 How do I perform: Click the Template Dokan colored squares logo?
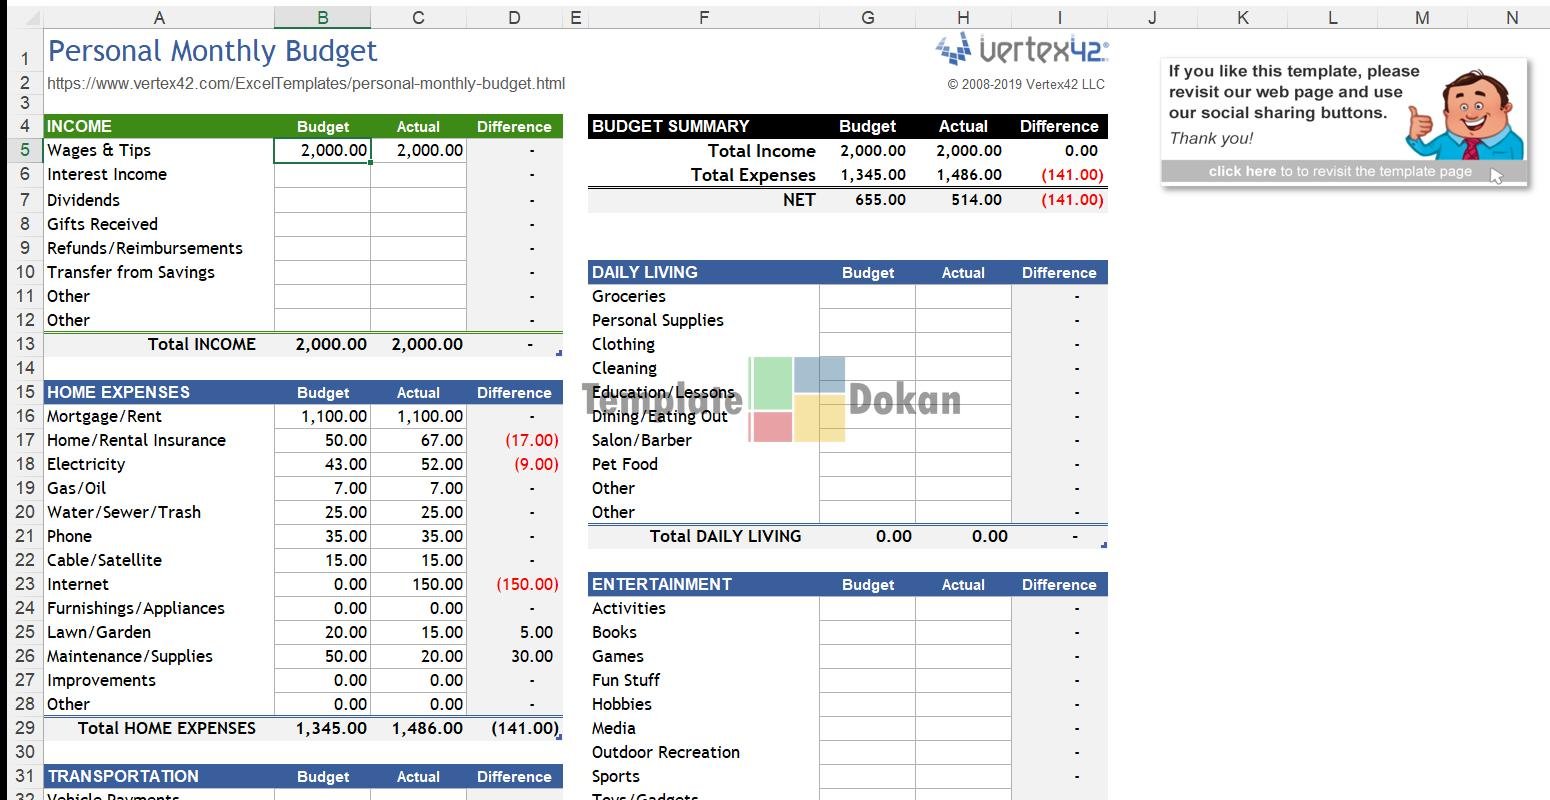797,400
